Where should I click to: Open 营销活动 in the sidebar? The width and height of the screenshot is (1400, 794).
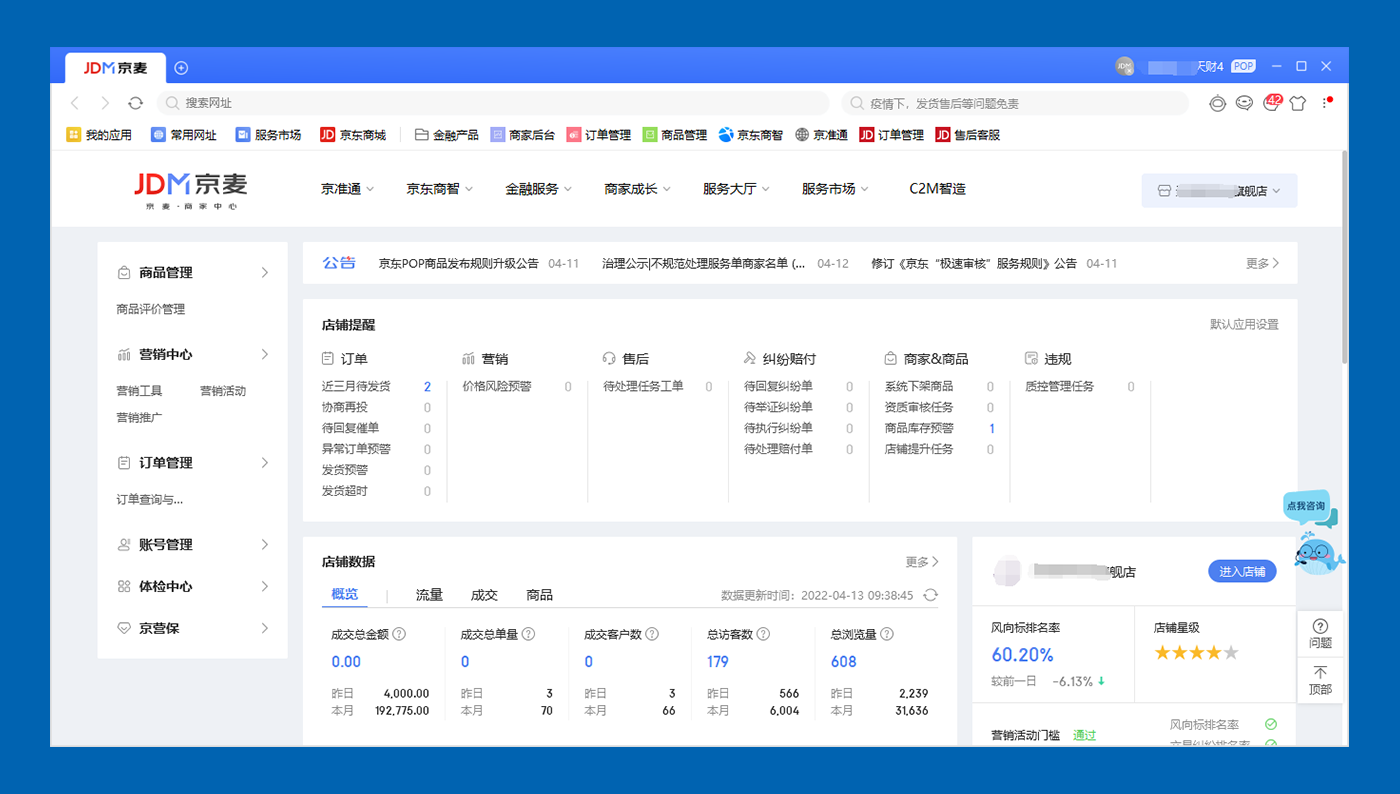[x=223, y=391]
